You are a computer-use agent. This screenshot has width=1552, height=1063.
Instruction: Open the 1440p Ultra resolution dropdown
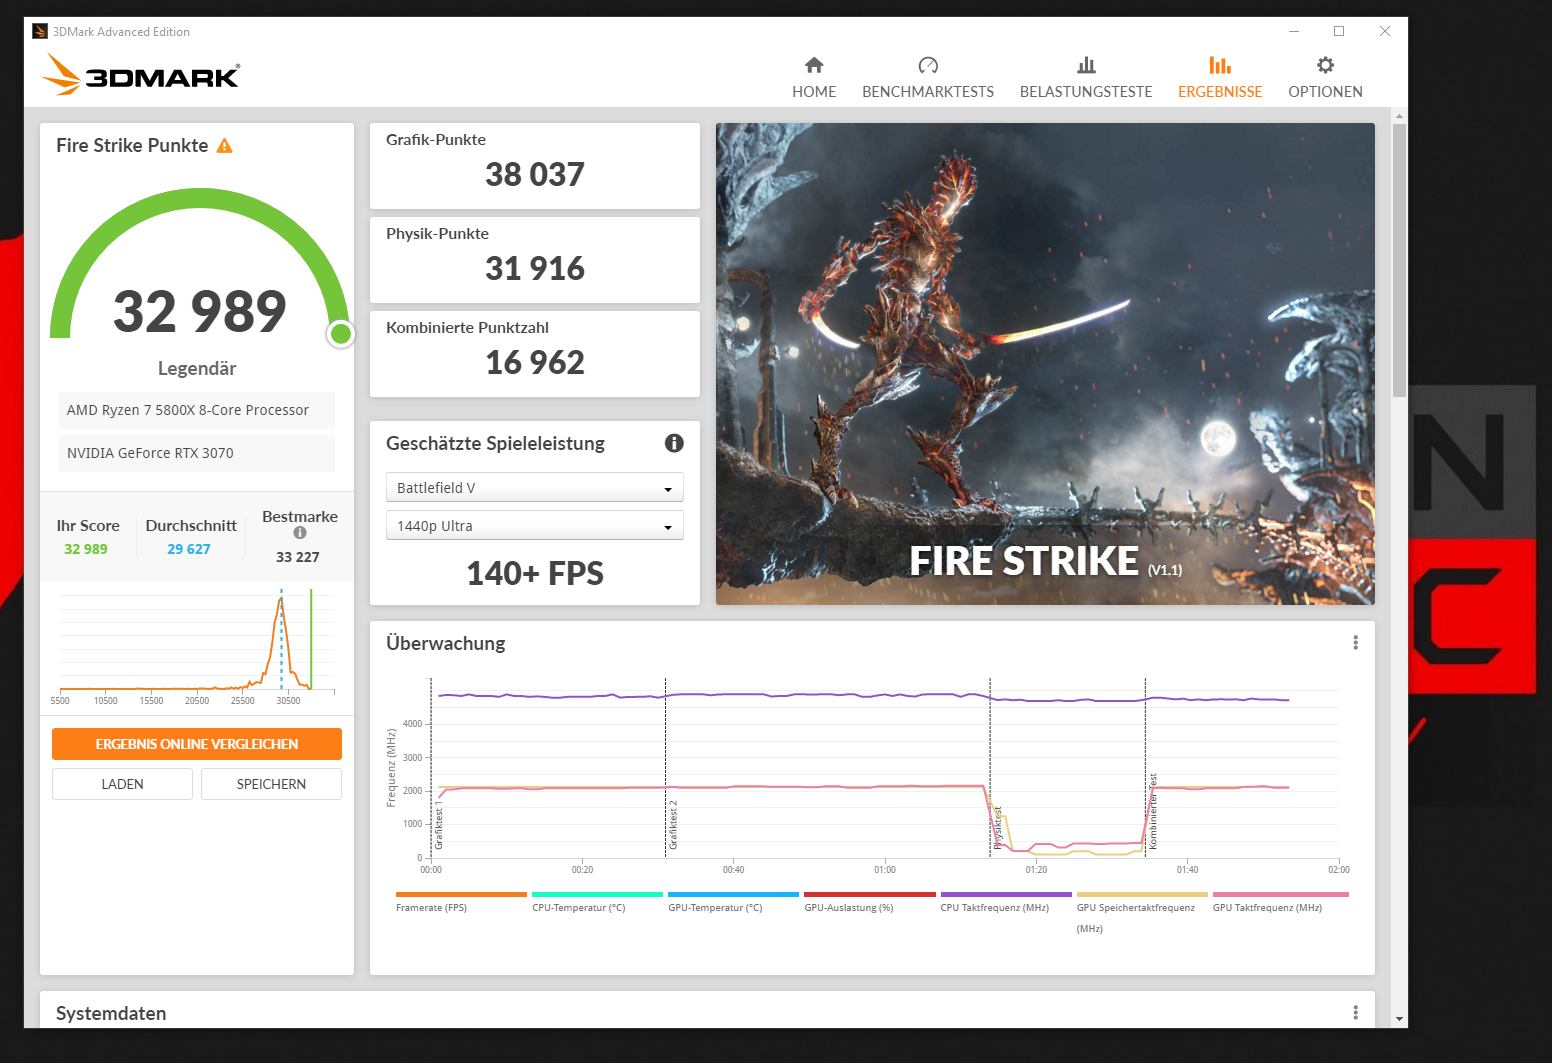tap(535, 525)
